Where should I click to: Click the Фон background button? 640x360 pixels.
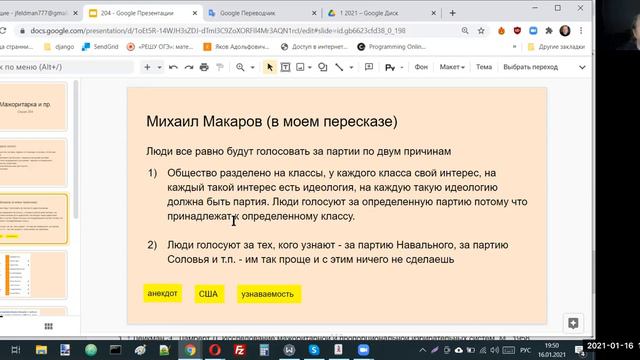coord(421,67)
